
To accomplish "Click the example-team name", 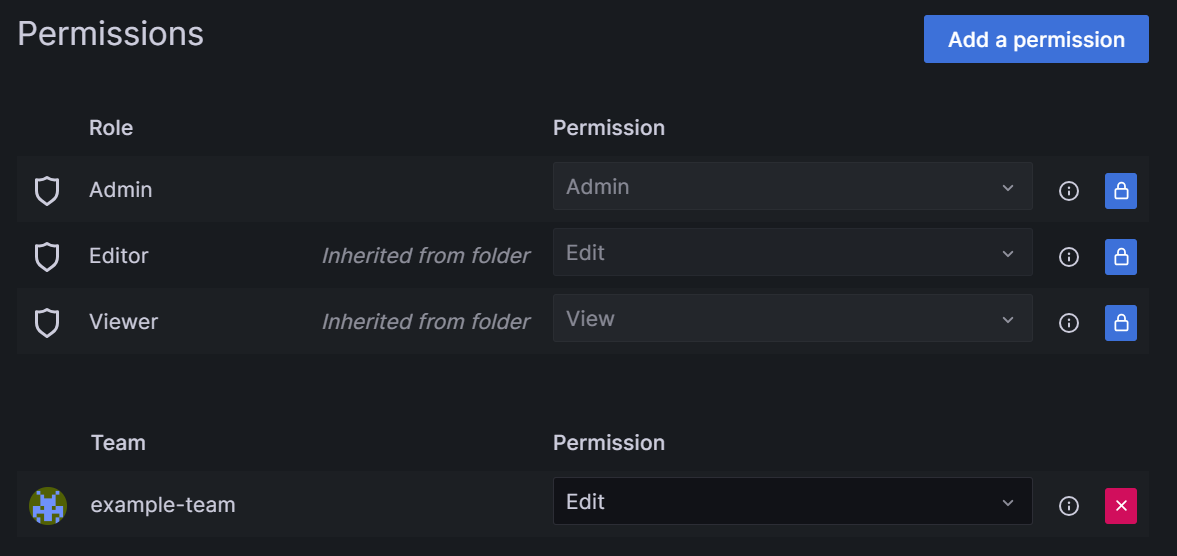I will [163, 505].
